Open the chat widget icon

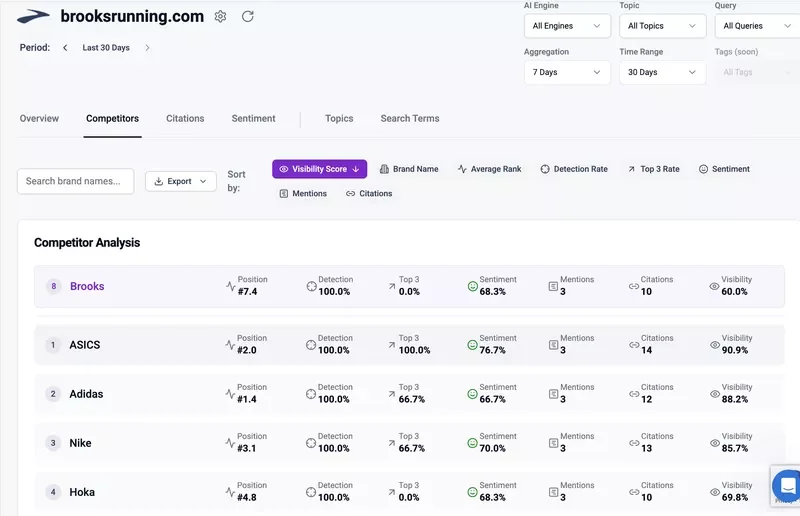pyautogui.click(x=786, y=486)
